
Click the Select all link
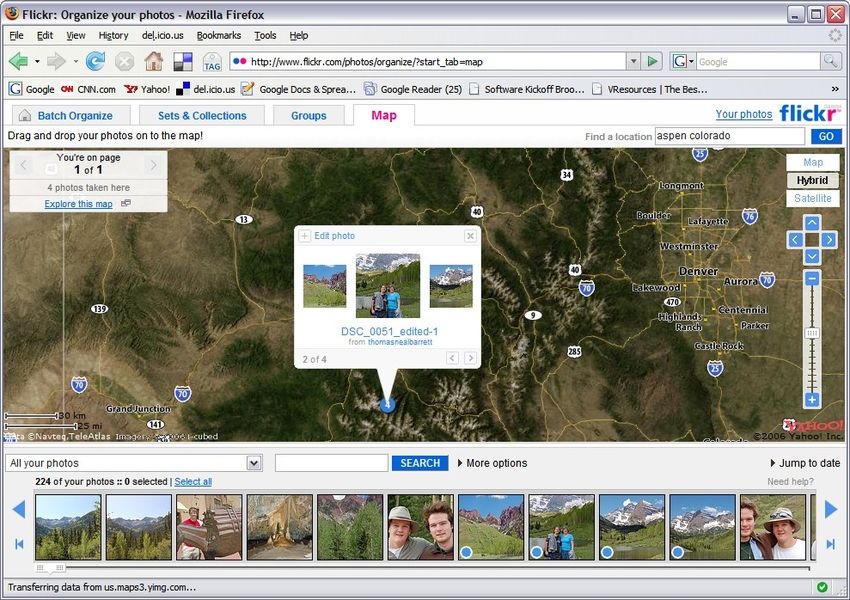(x=193, y=481)
